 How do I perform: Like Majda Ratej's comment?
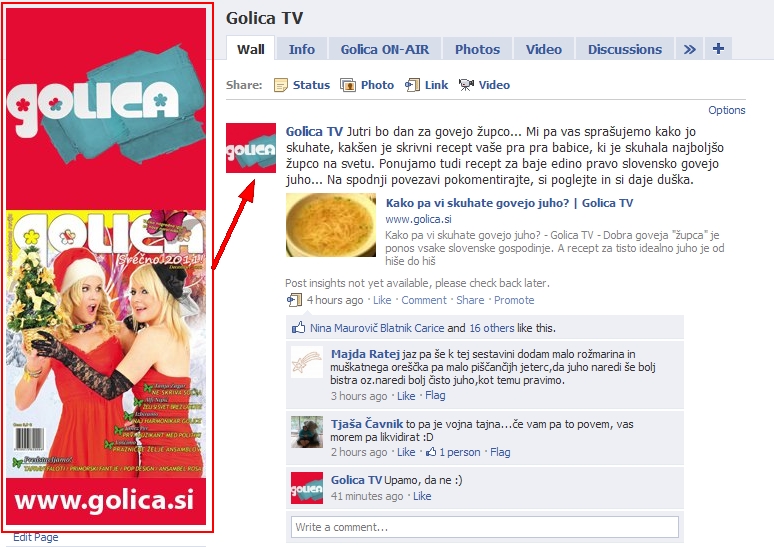coord(406,396)
